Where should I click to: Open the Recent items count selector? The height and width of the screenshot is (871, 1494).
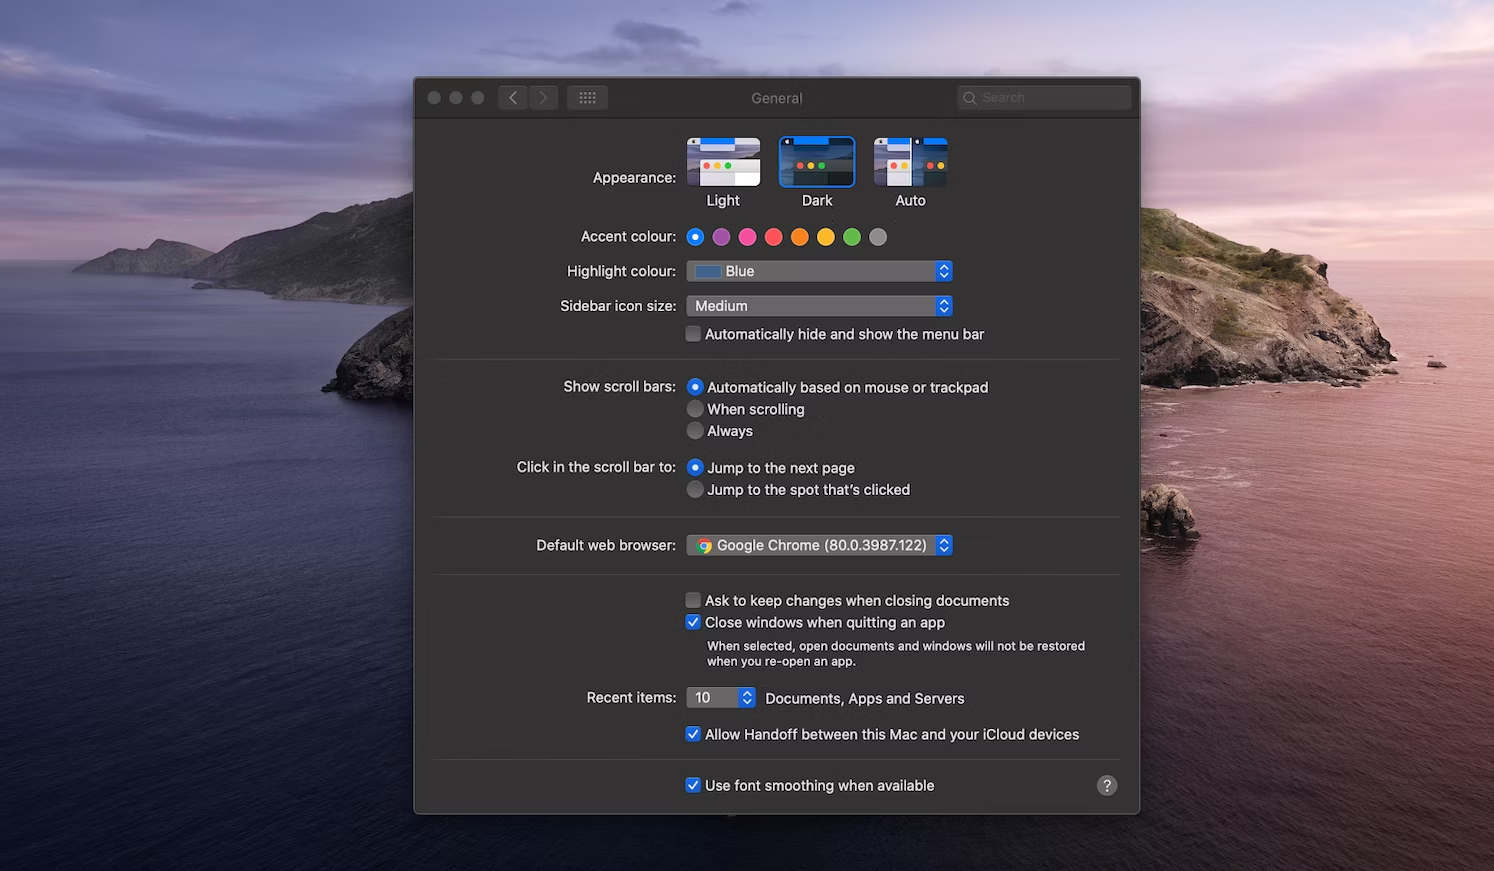click(x=746, y=697)
